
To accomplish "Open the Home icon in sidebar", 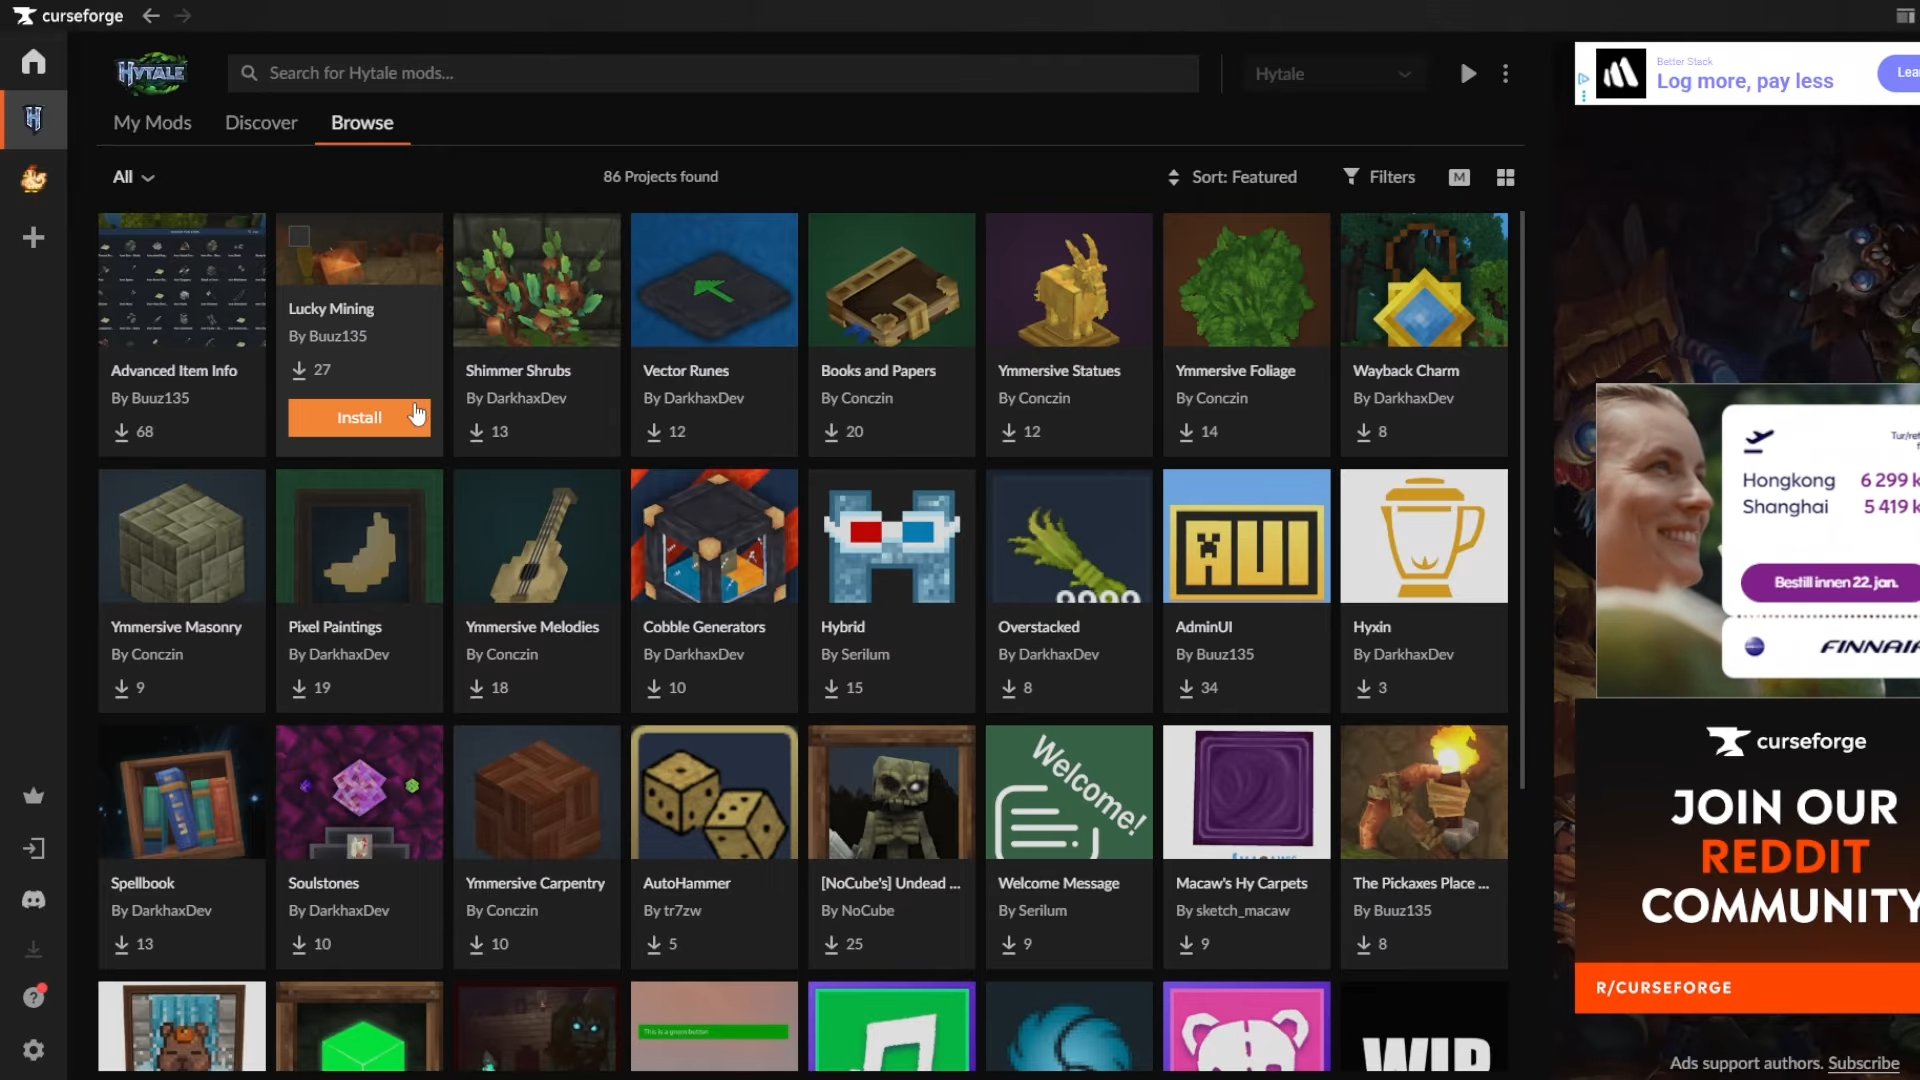I will tap(33, 62).
